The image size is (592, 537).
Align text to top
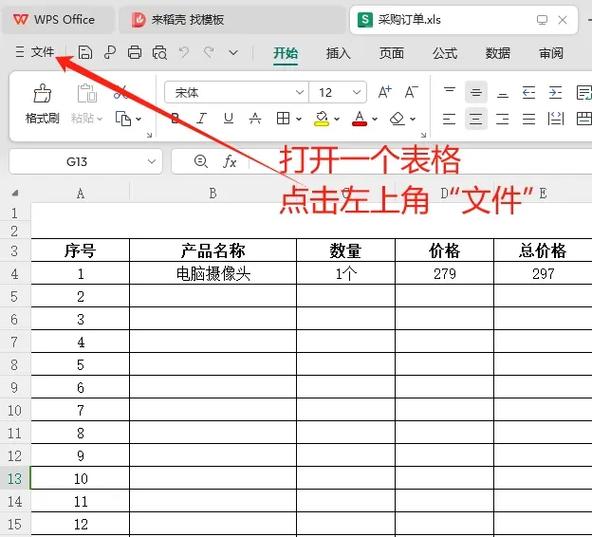coord(449,92)
